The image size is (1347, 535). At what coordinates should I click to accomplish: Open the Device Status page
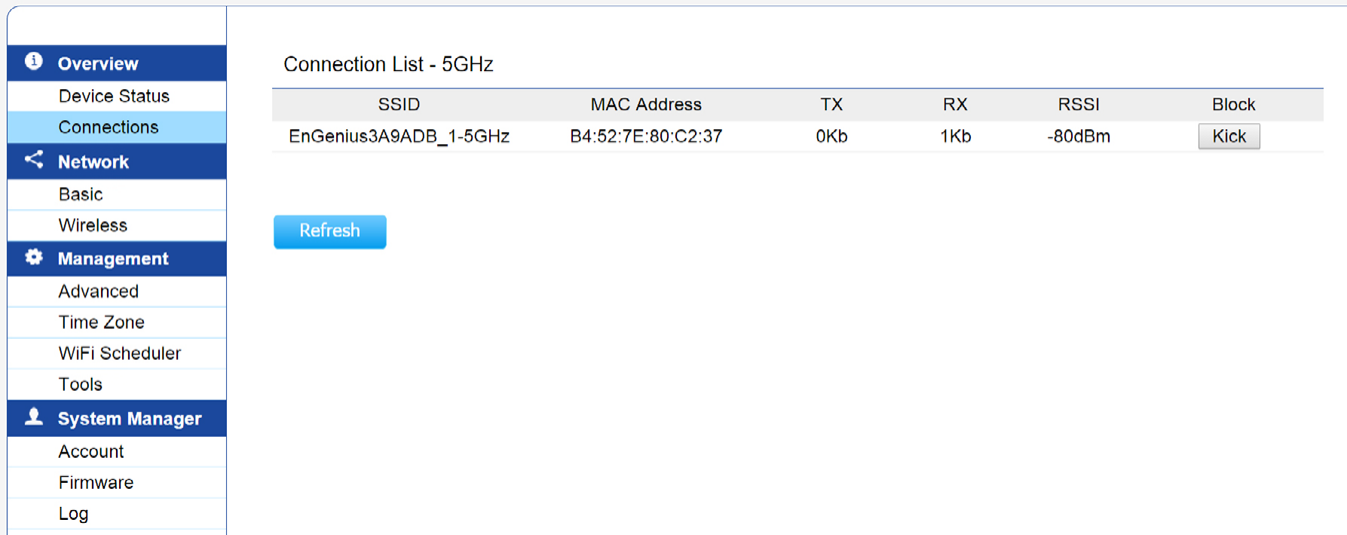point(114,96)
